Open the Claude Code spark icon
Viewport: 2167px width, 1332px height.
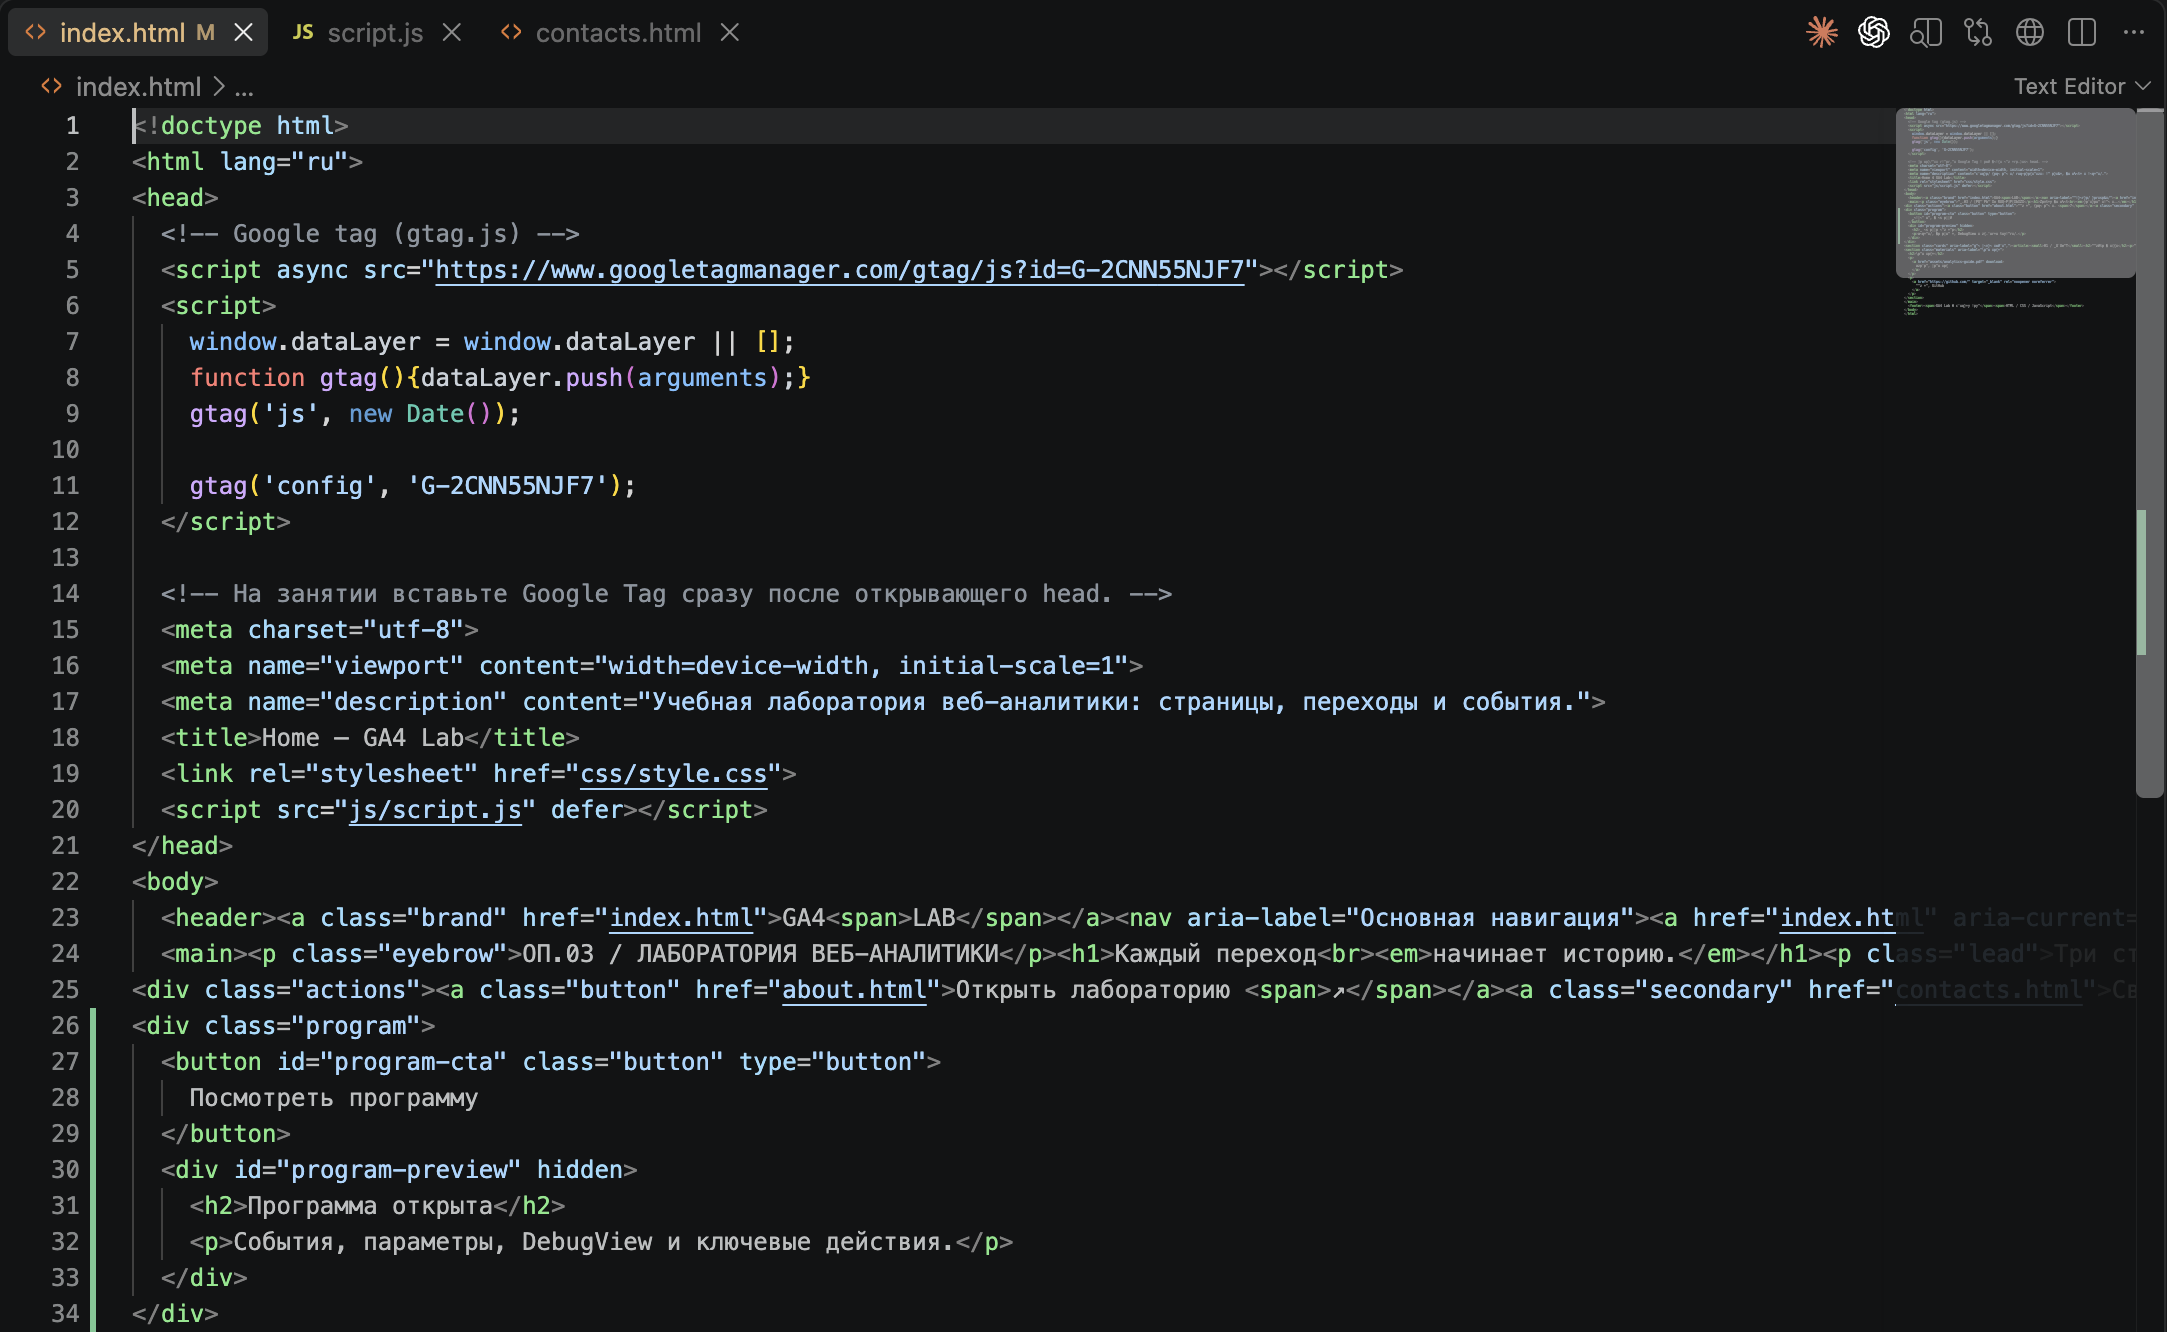[x=1821, y=32]
